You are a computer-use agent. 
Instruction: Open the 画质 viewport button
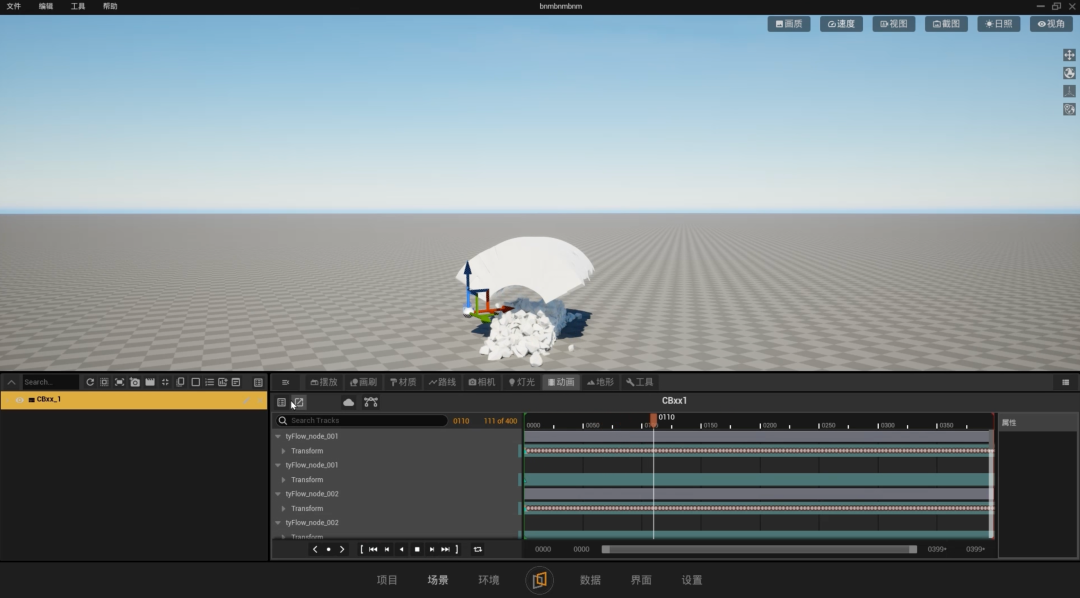tap(789, 23)
